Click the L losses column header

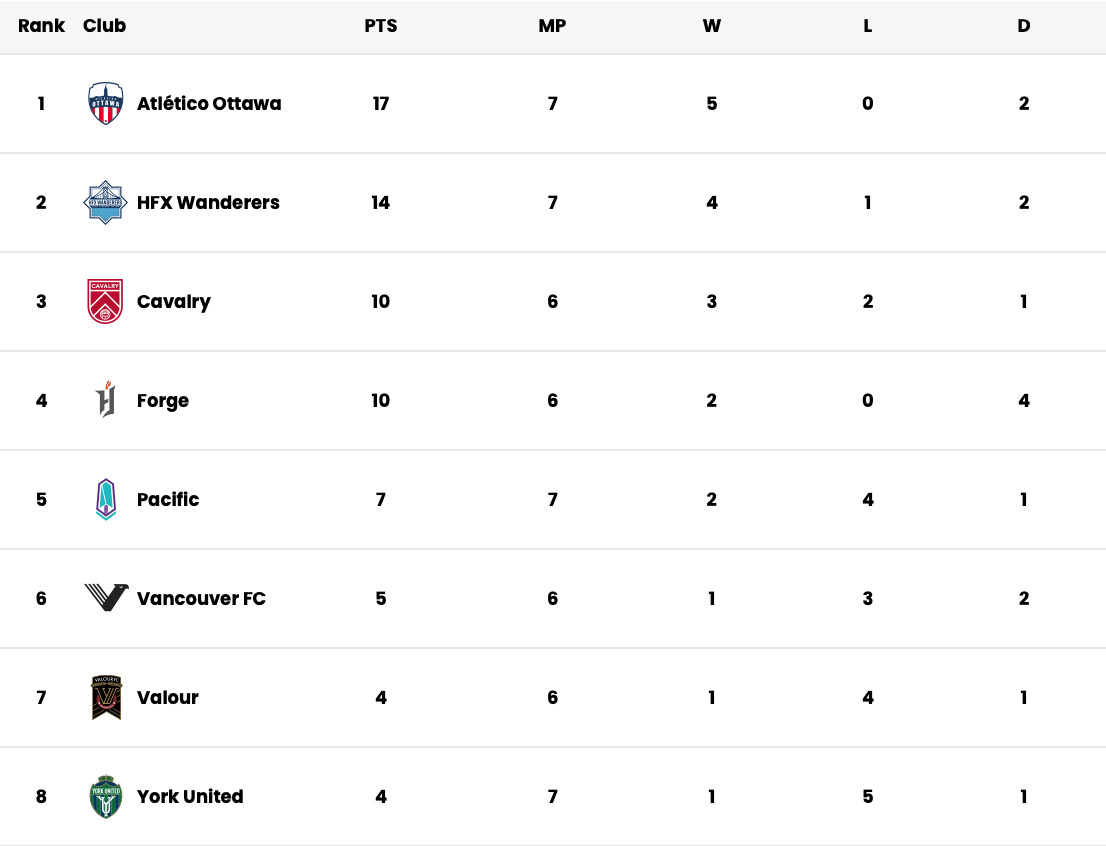point(868,26)
